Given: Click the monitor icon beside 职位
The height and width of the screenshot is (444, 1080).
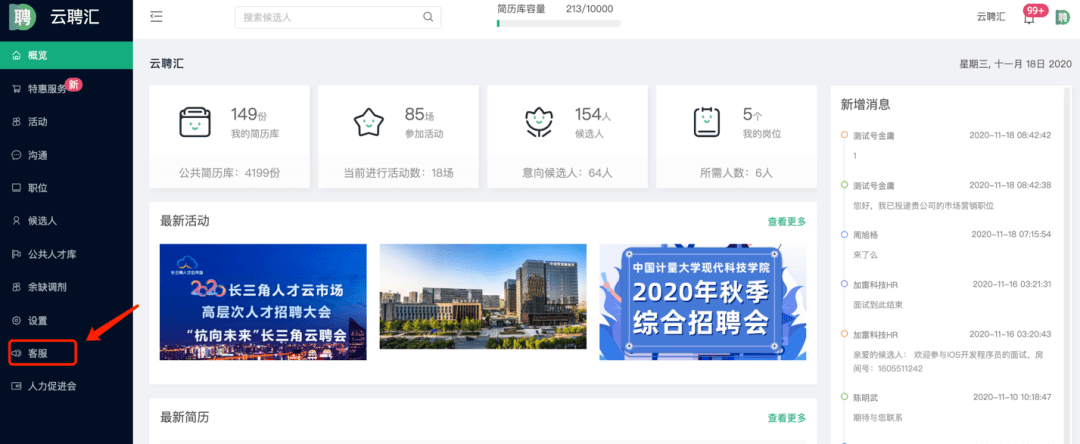Looking at the screenshot, I should pyautogui.click(x=17, y=188).
